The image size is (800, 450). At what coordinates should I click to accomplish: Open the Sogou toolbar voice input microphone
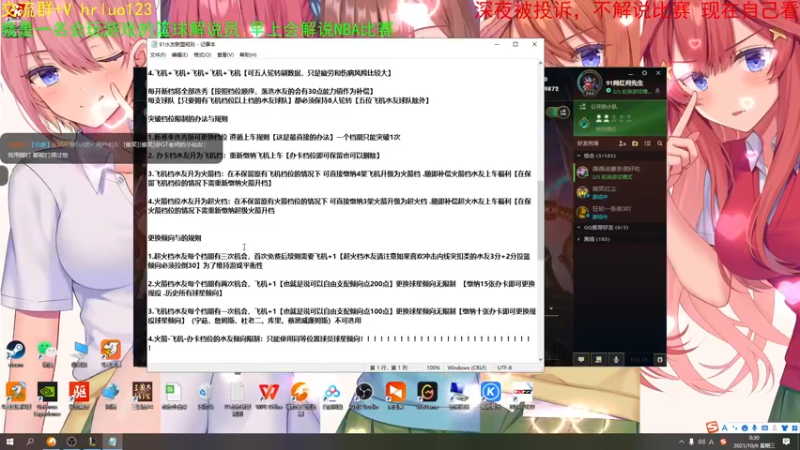coord(754,428)
